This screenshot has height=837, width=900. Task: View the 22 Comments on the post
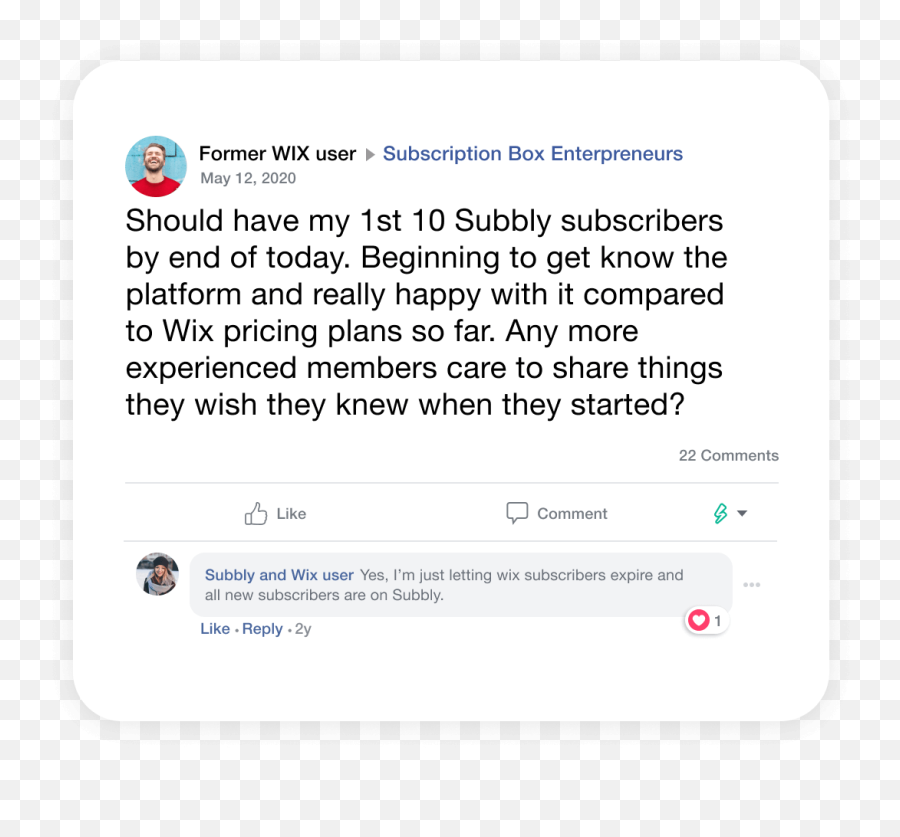(728, 456)
